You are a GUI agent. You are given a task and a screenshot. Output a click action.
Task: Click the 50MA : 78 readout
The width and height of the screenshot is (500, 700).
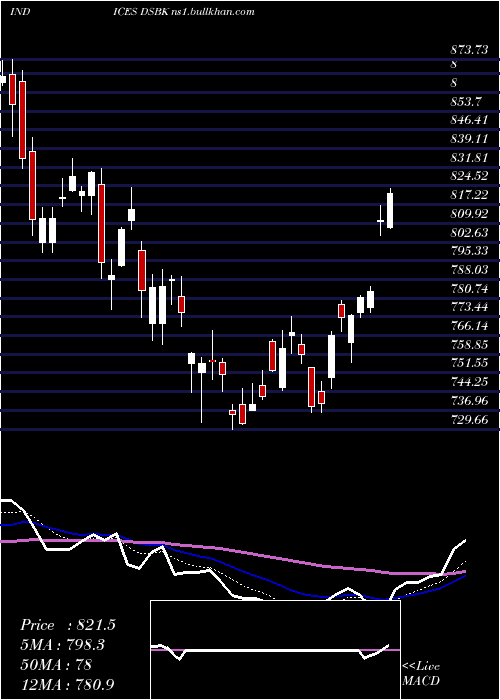pos(56,664)
